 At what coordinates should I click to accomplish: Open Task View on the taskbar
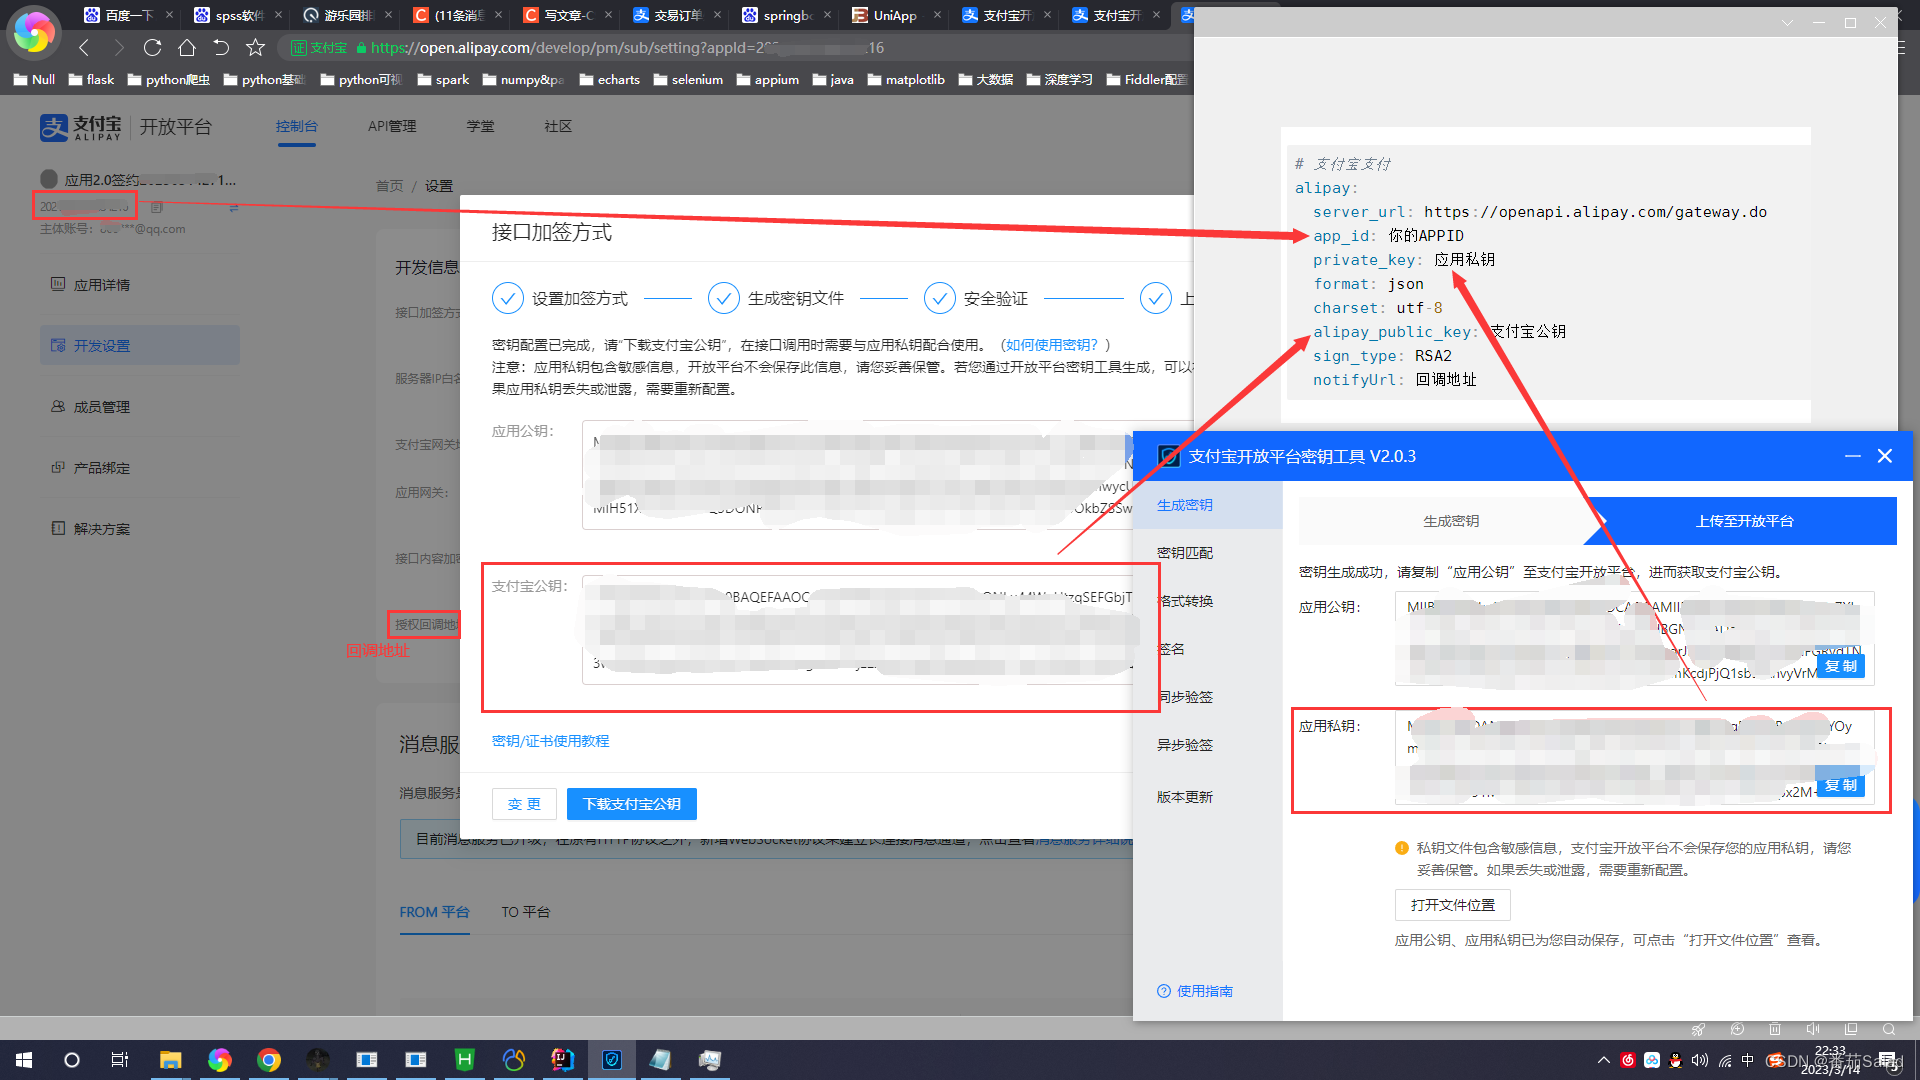tap(120, 1060)
